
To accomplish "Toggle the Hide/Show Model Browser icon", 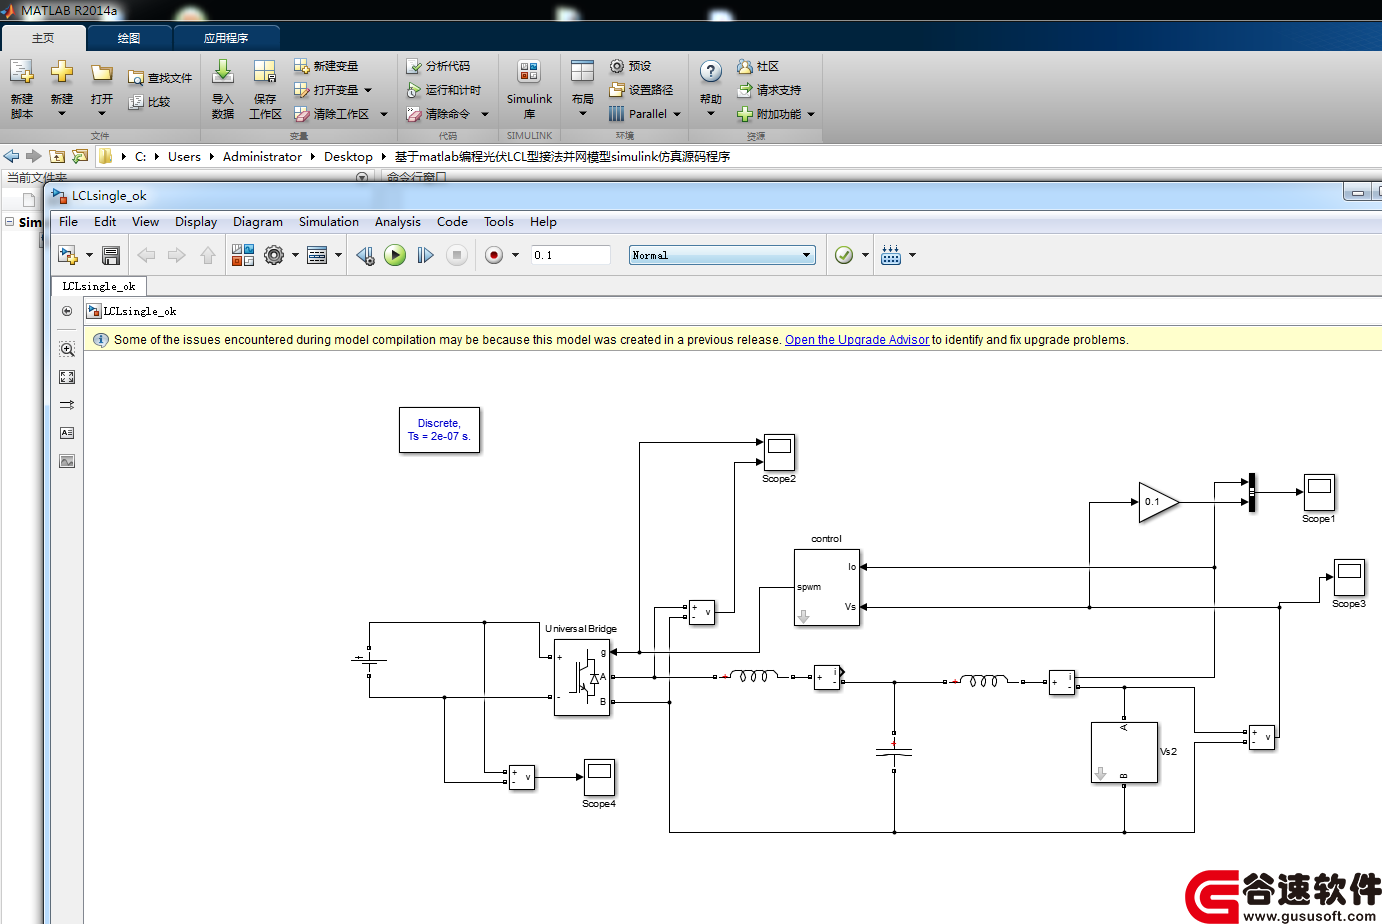I will tap(67, 311).
